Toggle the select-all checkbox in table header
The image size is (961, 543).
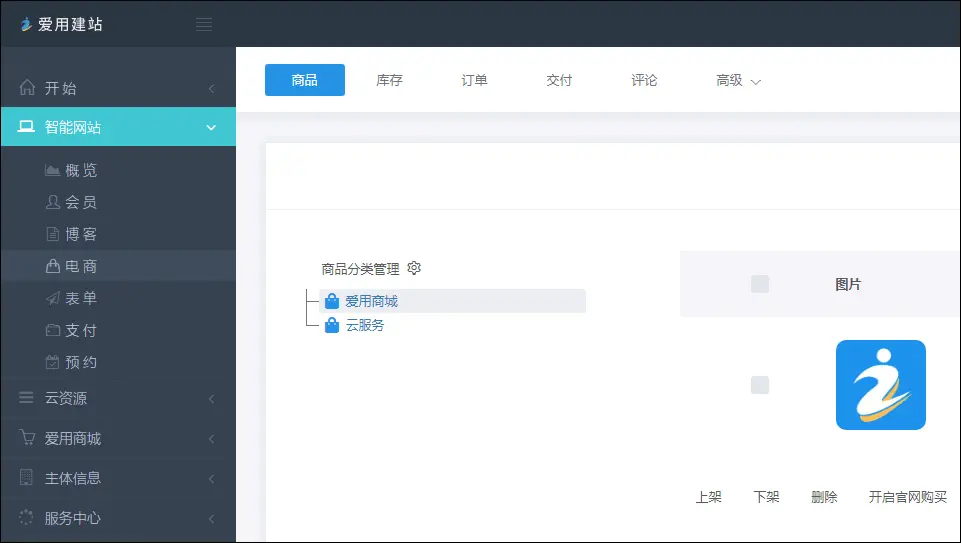[x=760, y=284]
